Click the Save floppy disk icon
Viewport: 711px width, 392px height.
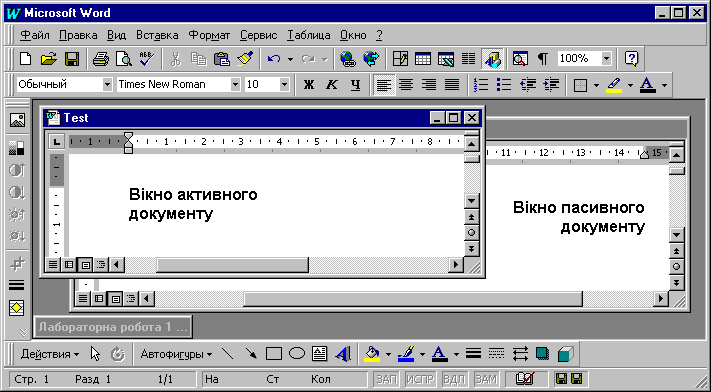click(72, 59)
